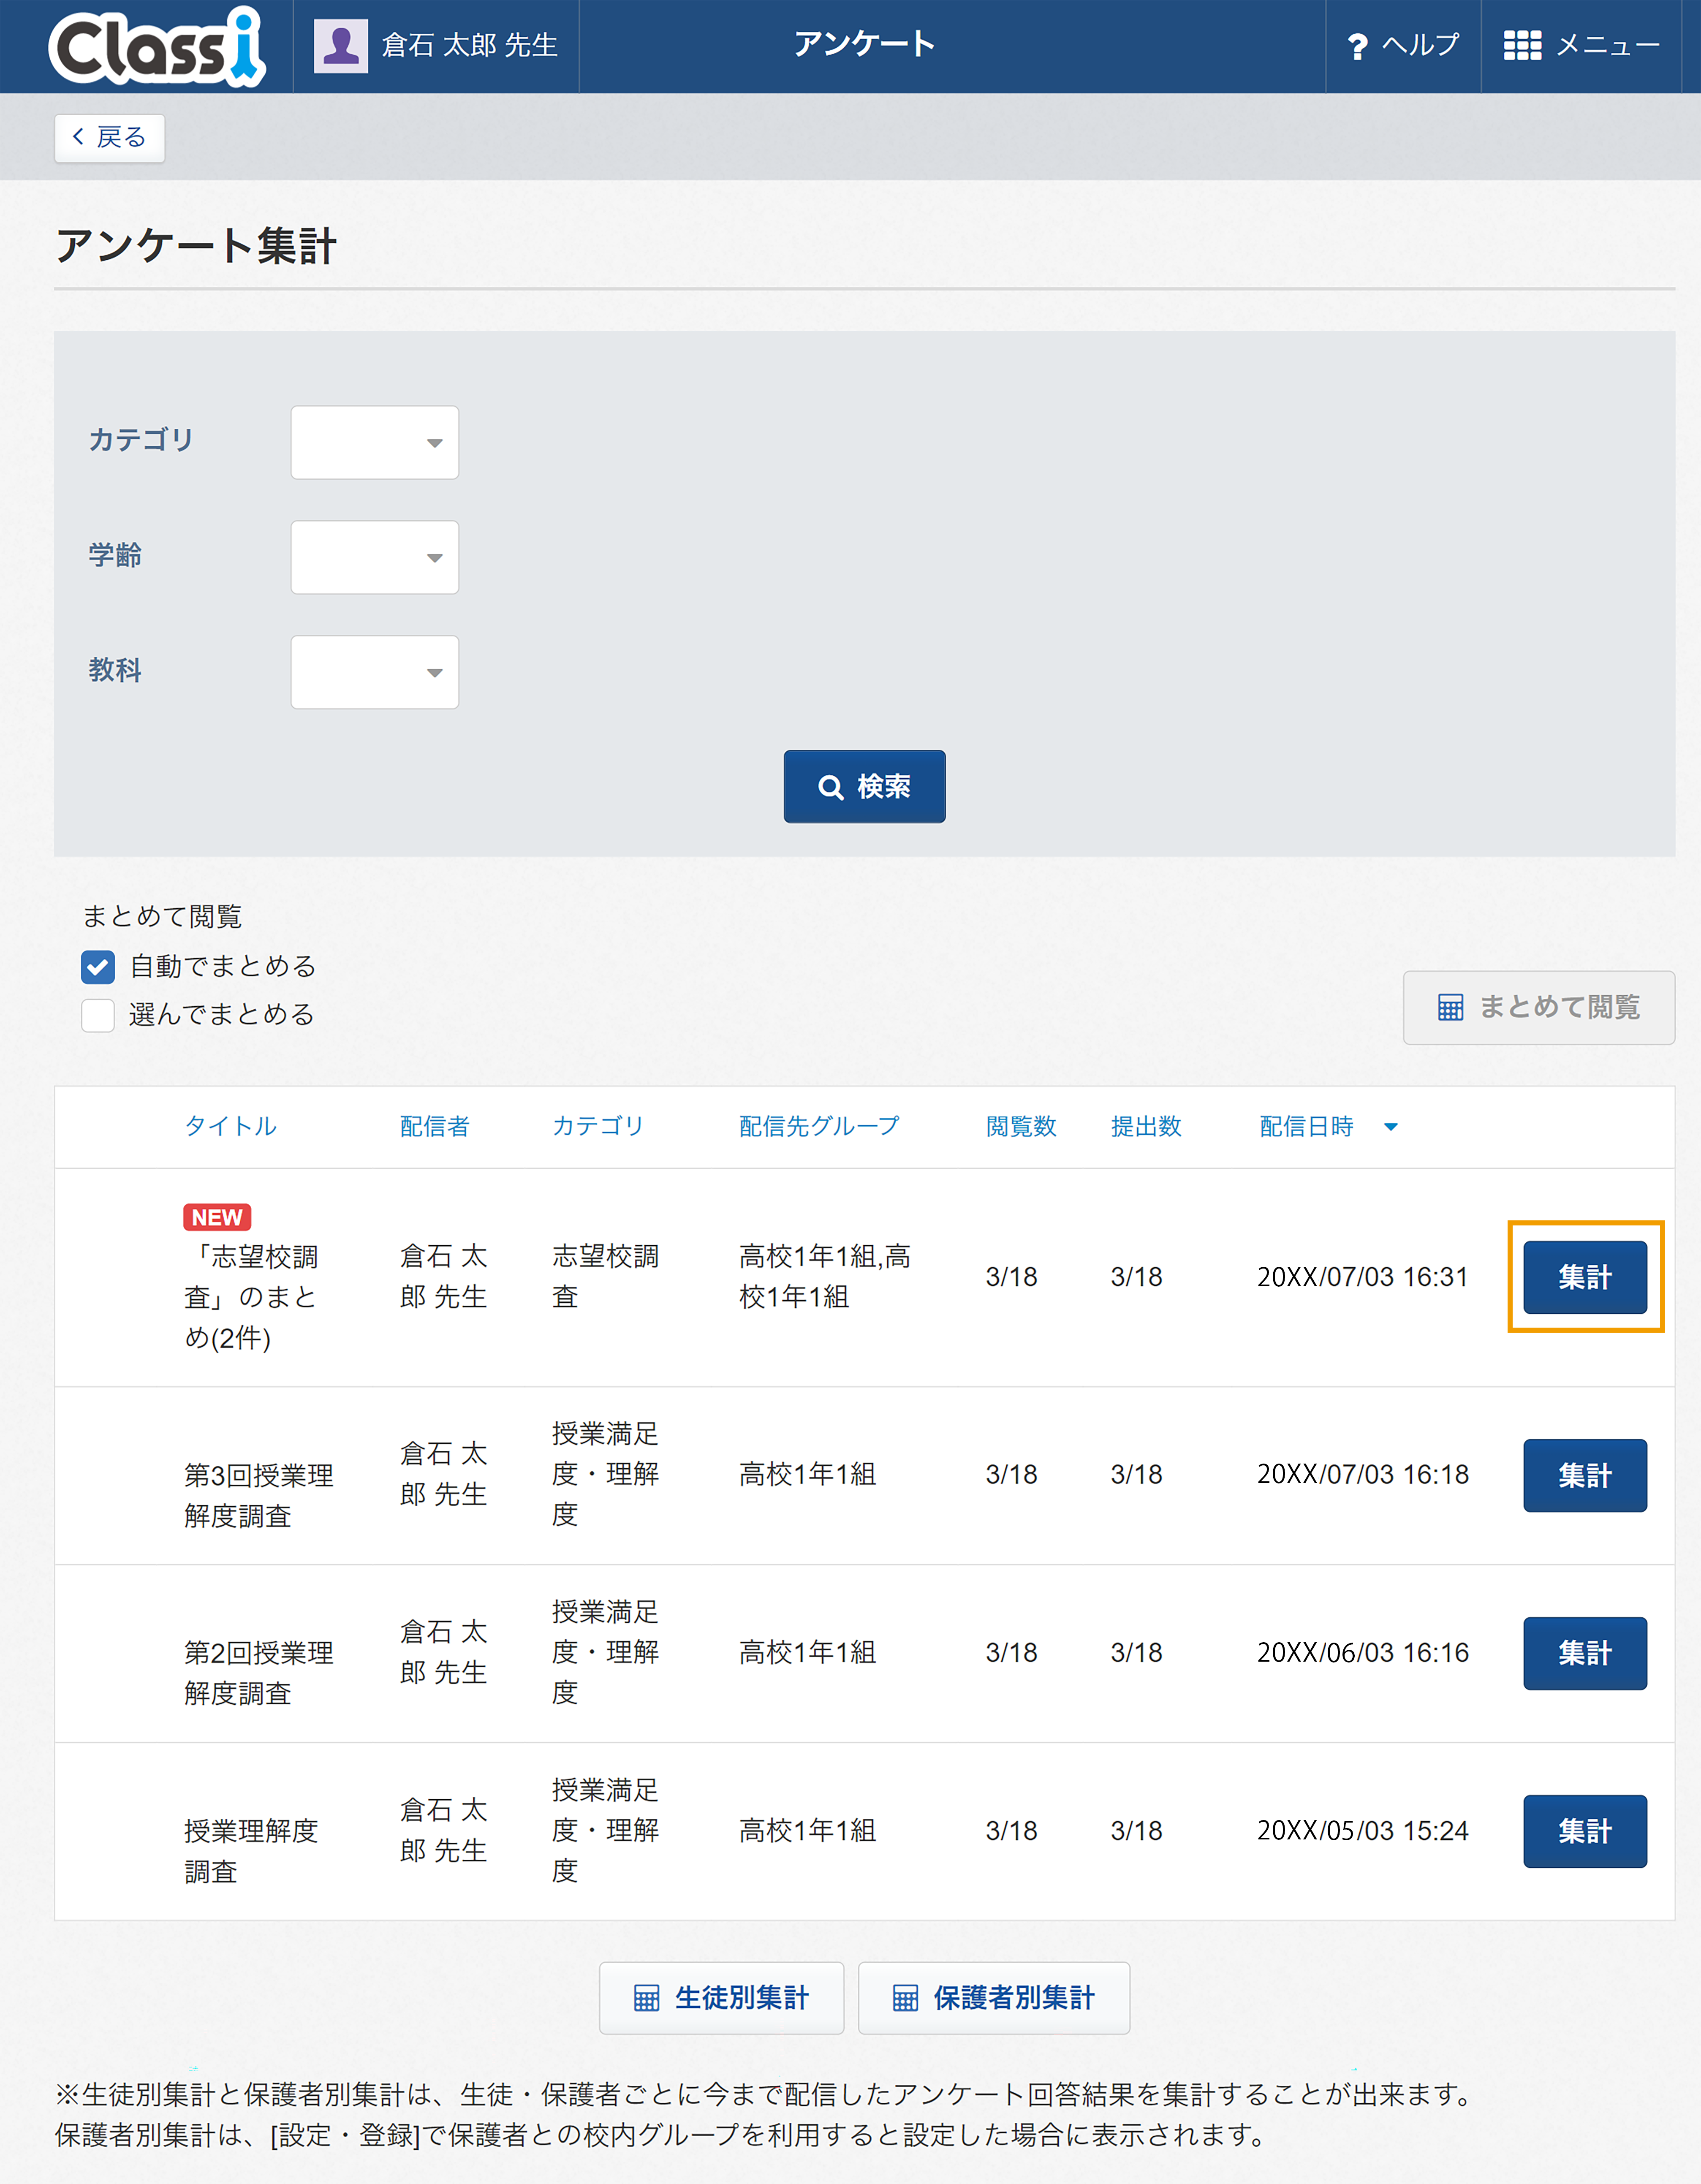
Task: Check 選んでまとめる checkbox
Action: 98,1015
